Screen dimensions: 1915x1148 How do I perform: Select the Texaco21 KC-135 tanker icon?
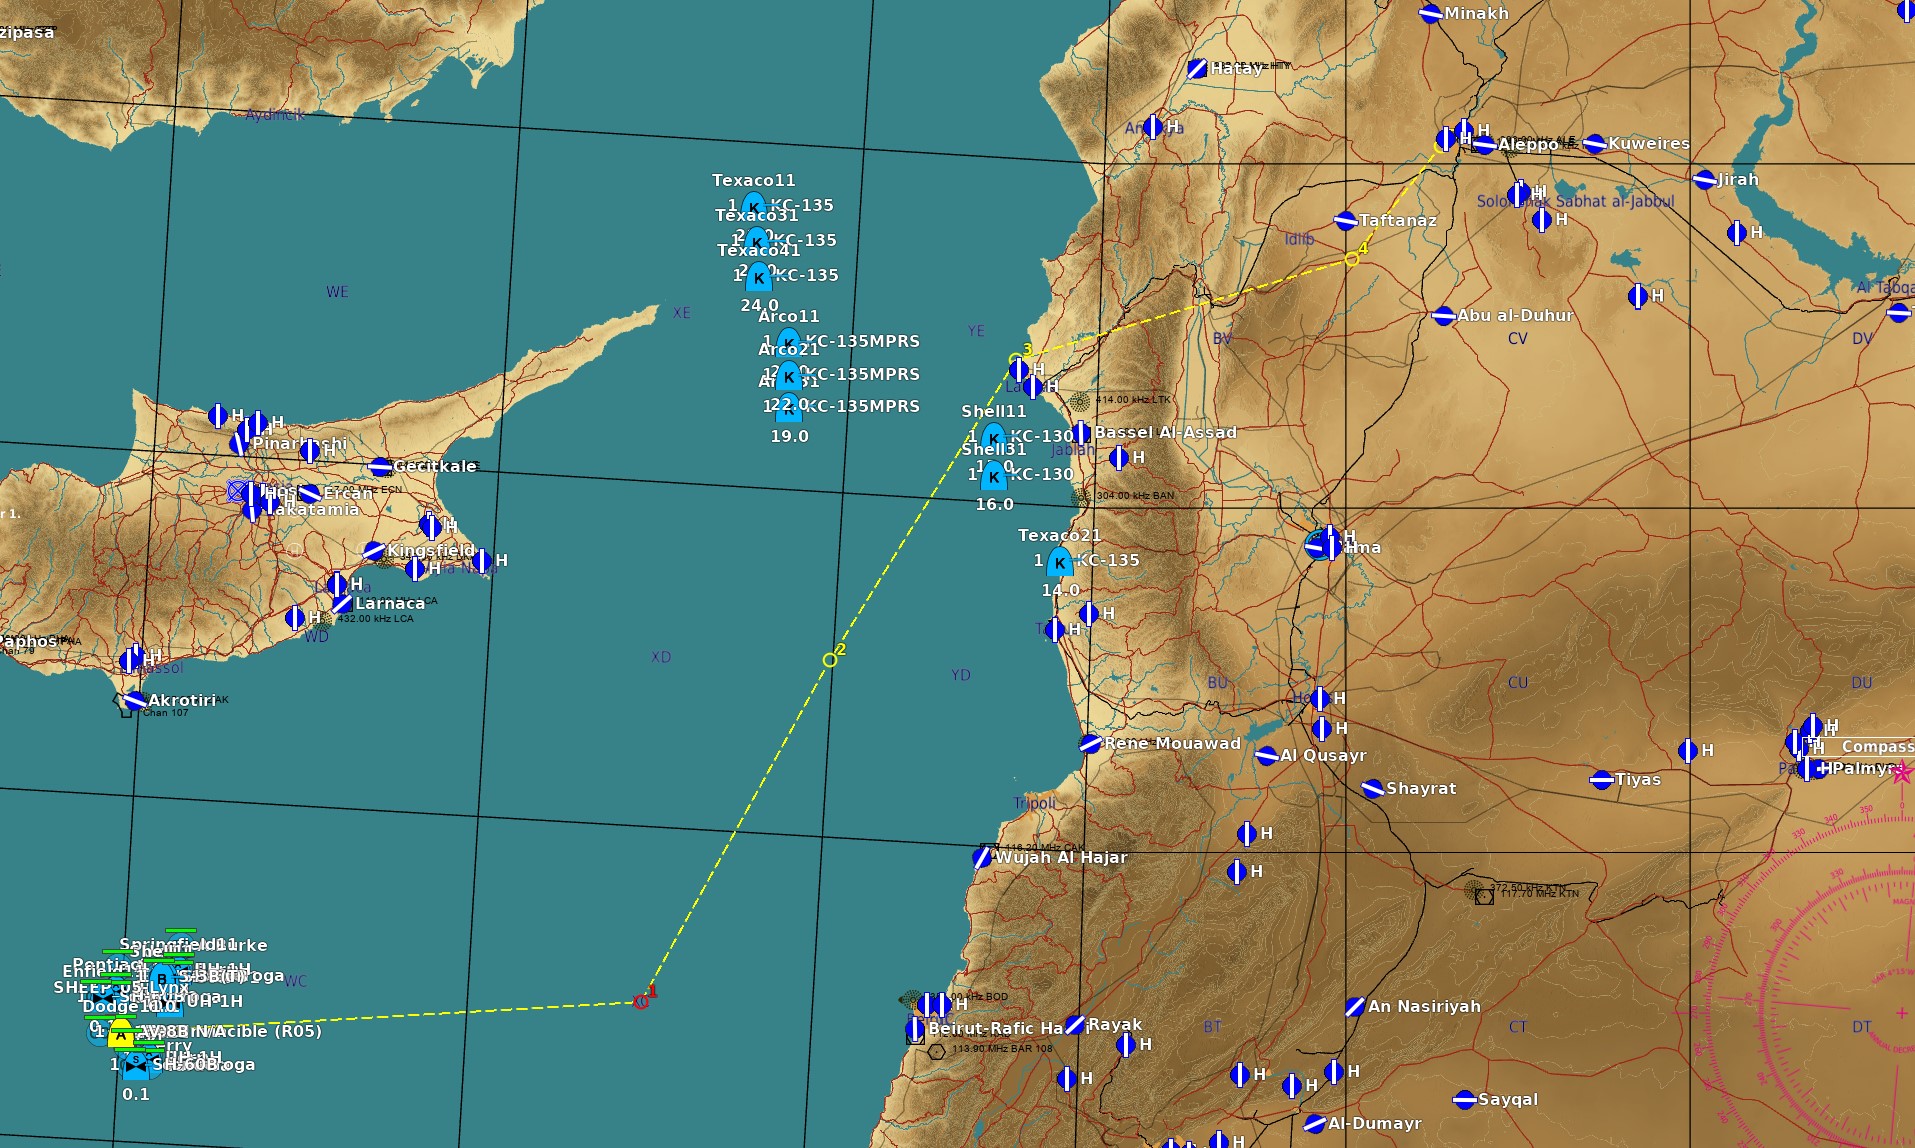[1060, 562]
